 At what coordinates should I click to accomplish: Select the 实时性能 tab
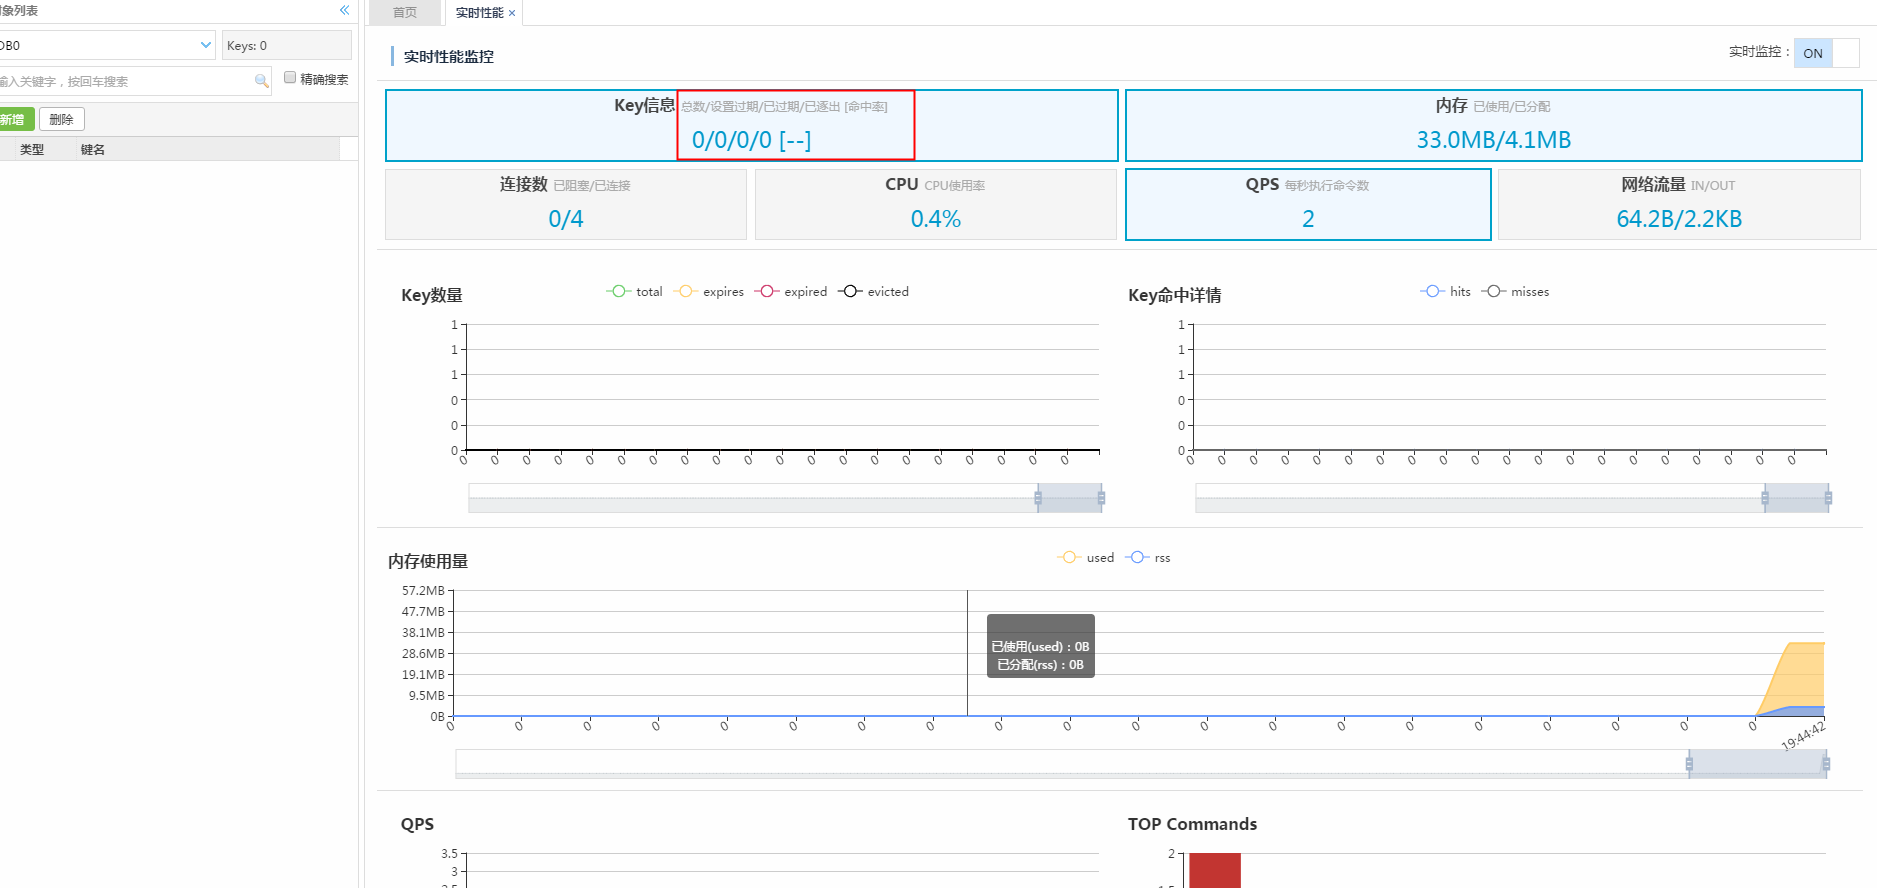click(479, 13)
